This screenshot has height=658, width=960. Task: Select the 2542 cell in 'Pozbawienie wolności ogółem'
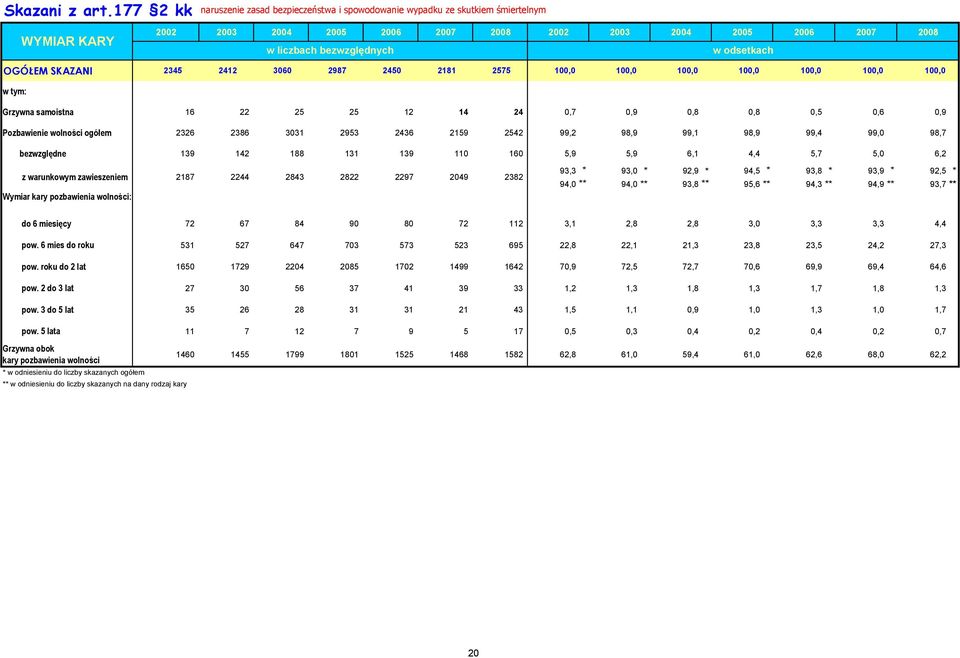(x=514, y=133)
